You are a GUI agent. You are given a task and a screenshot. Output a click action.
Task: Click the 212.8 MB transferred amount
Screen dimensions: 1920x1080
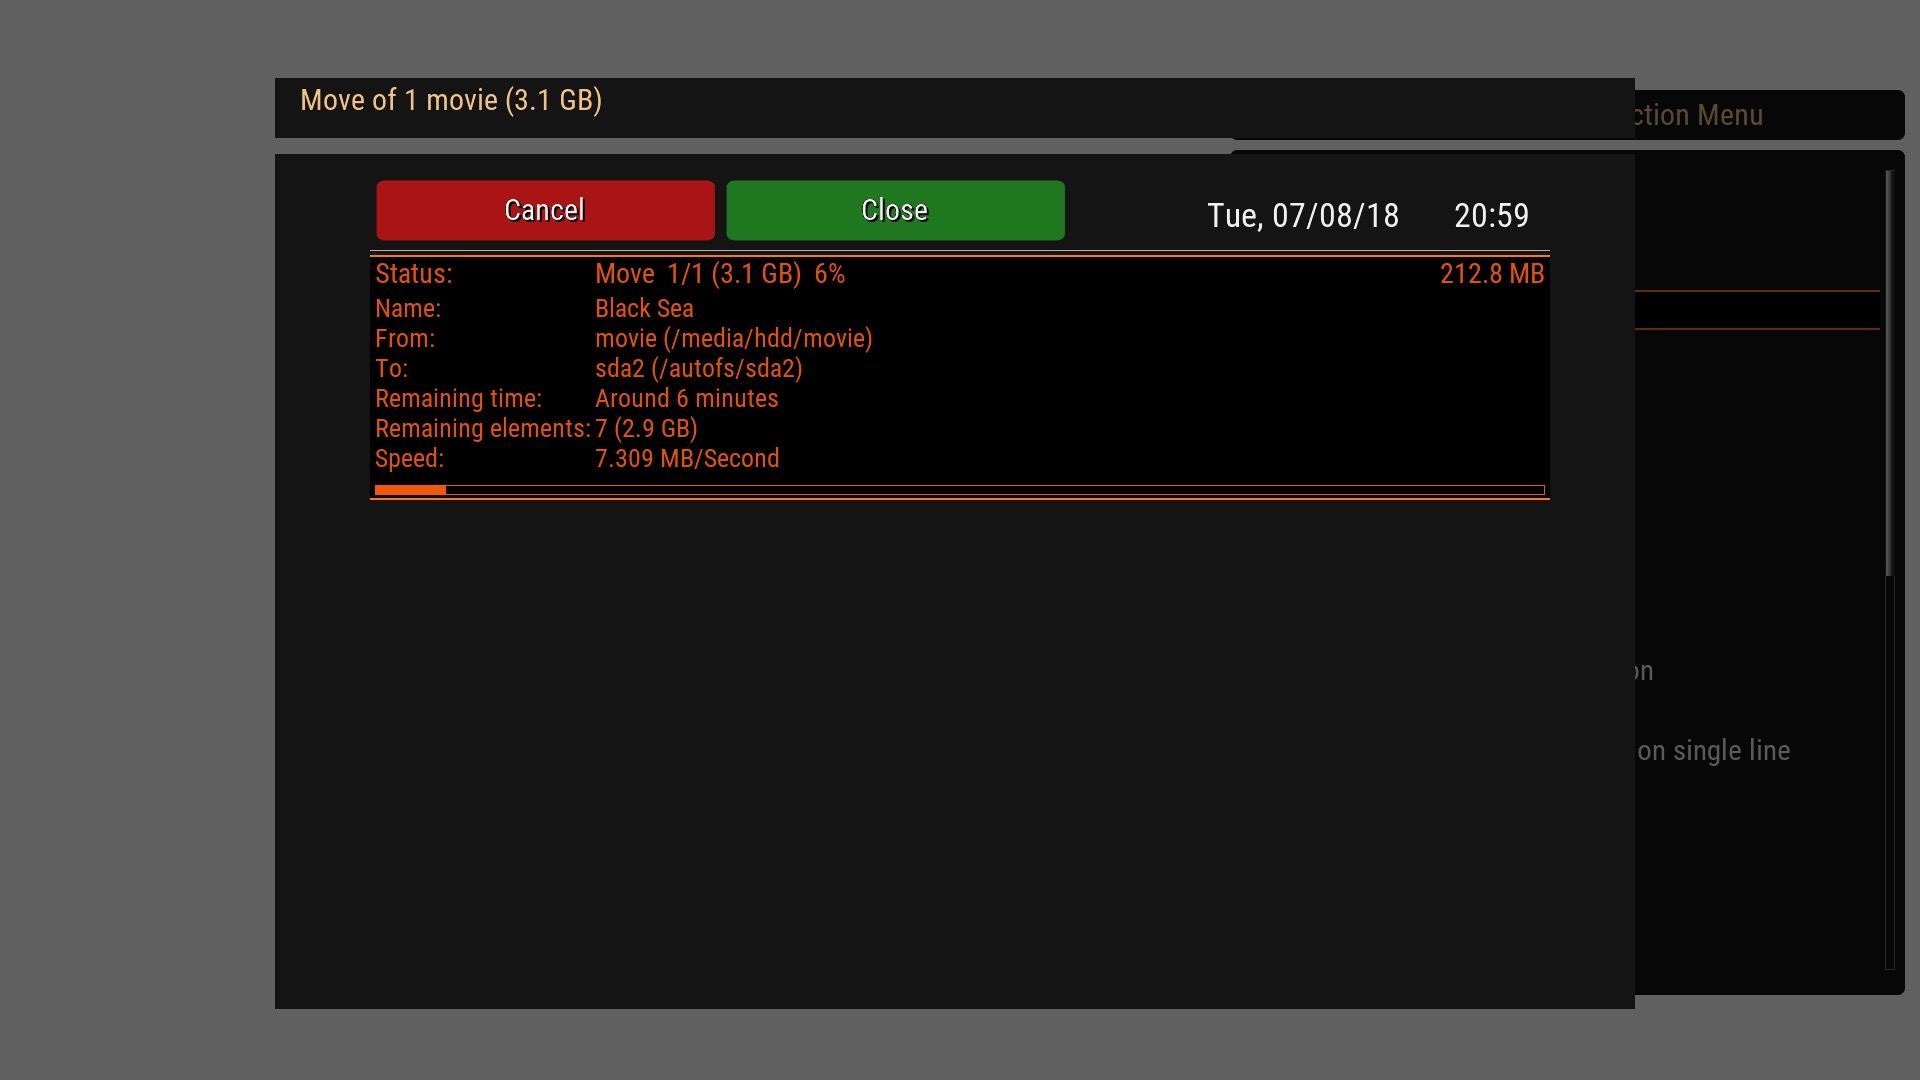tap(1491, 274)
